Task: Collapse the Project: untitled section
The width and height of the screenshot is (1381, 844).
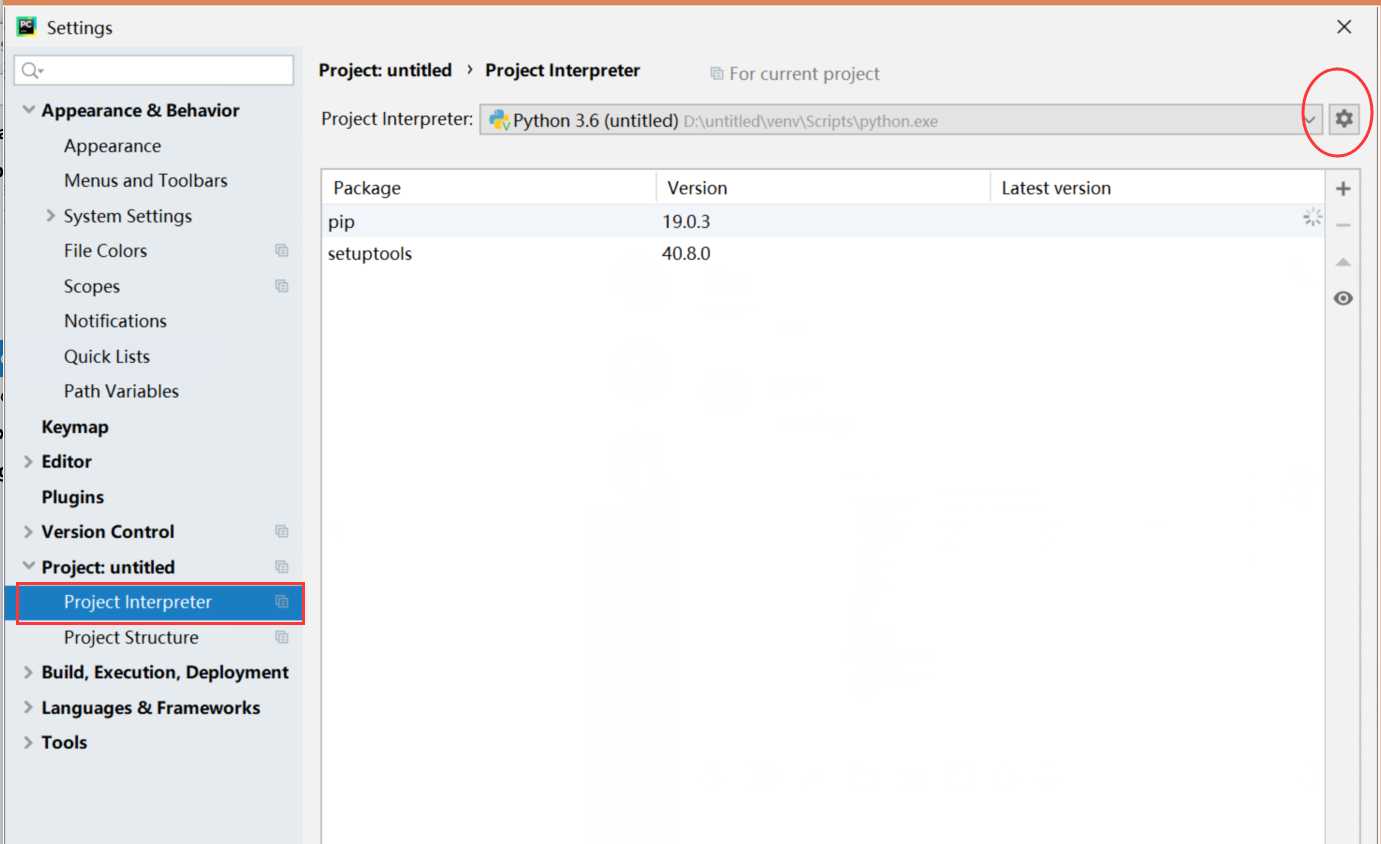Action: point(28,567)
